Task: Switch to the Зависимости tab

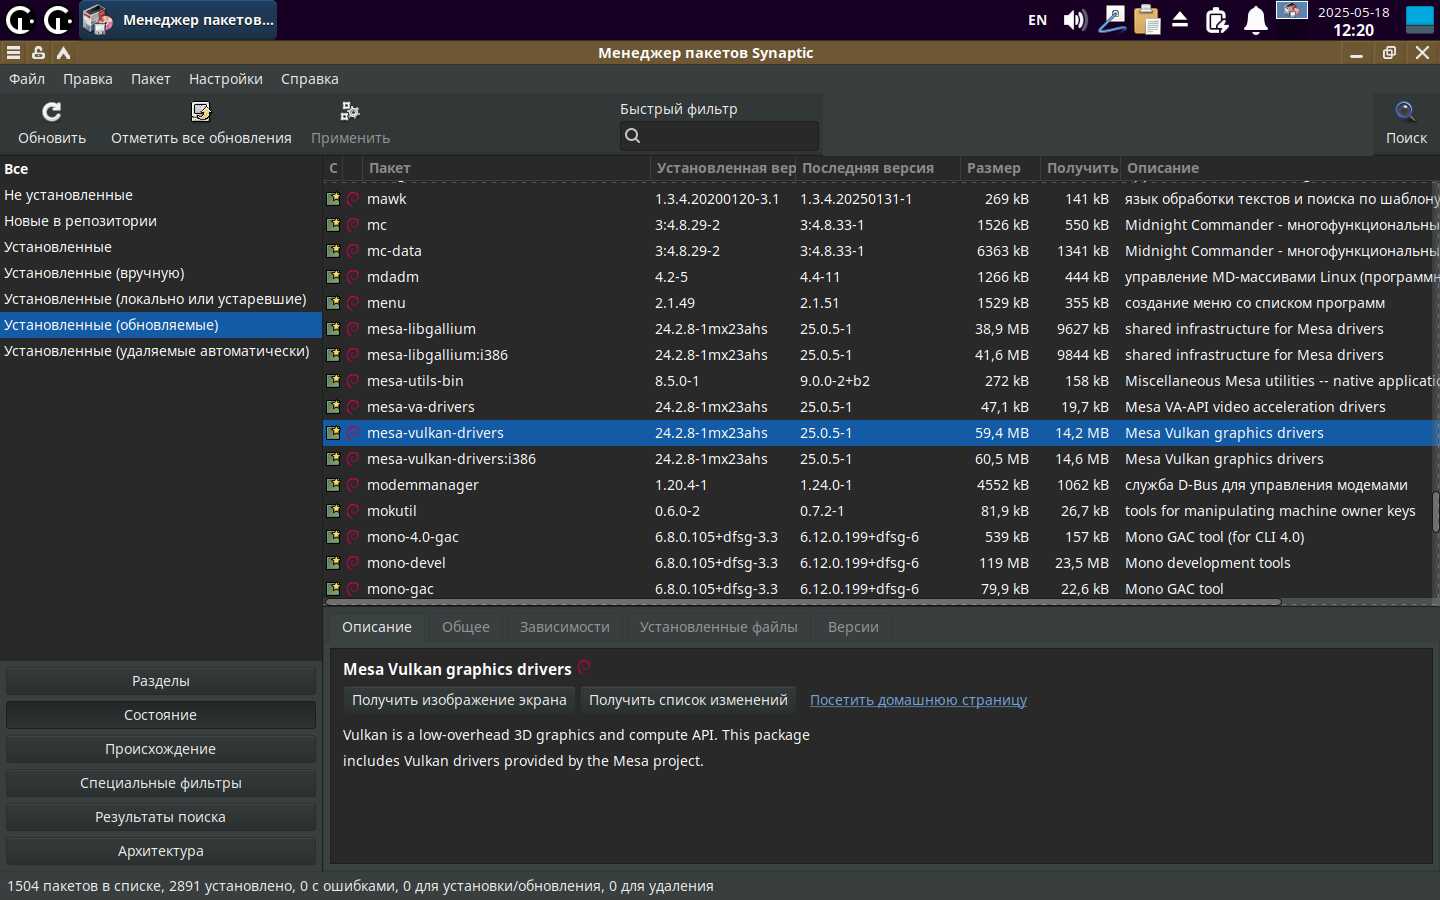Action: (x=564, y=627)
